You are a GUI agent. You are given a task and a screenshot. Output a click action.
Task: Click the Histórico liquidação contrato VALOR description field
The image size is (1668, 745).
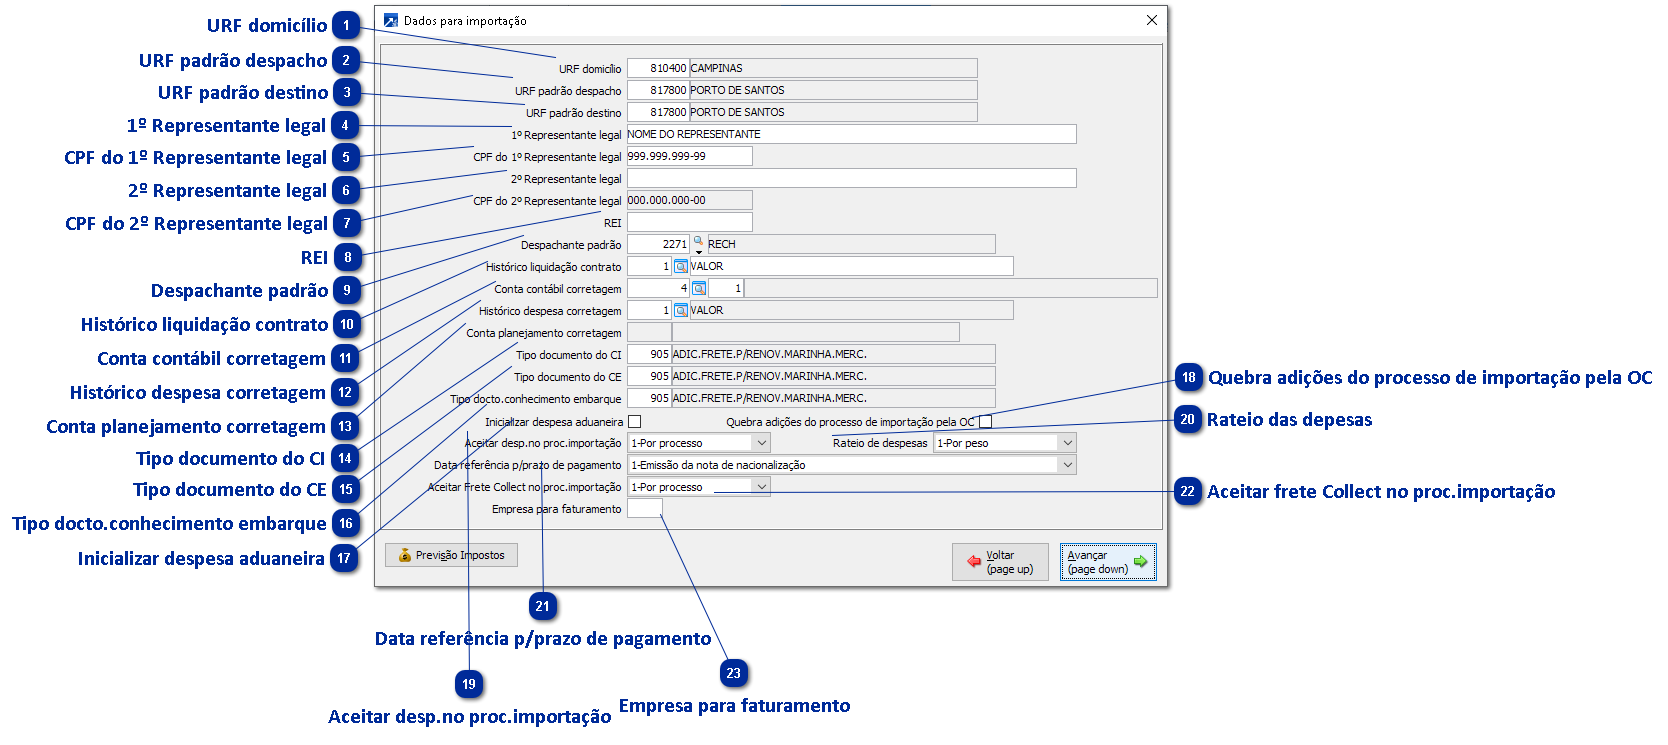(x=851, y=266)
